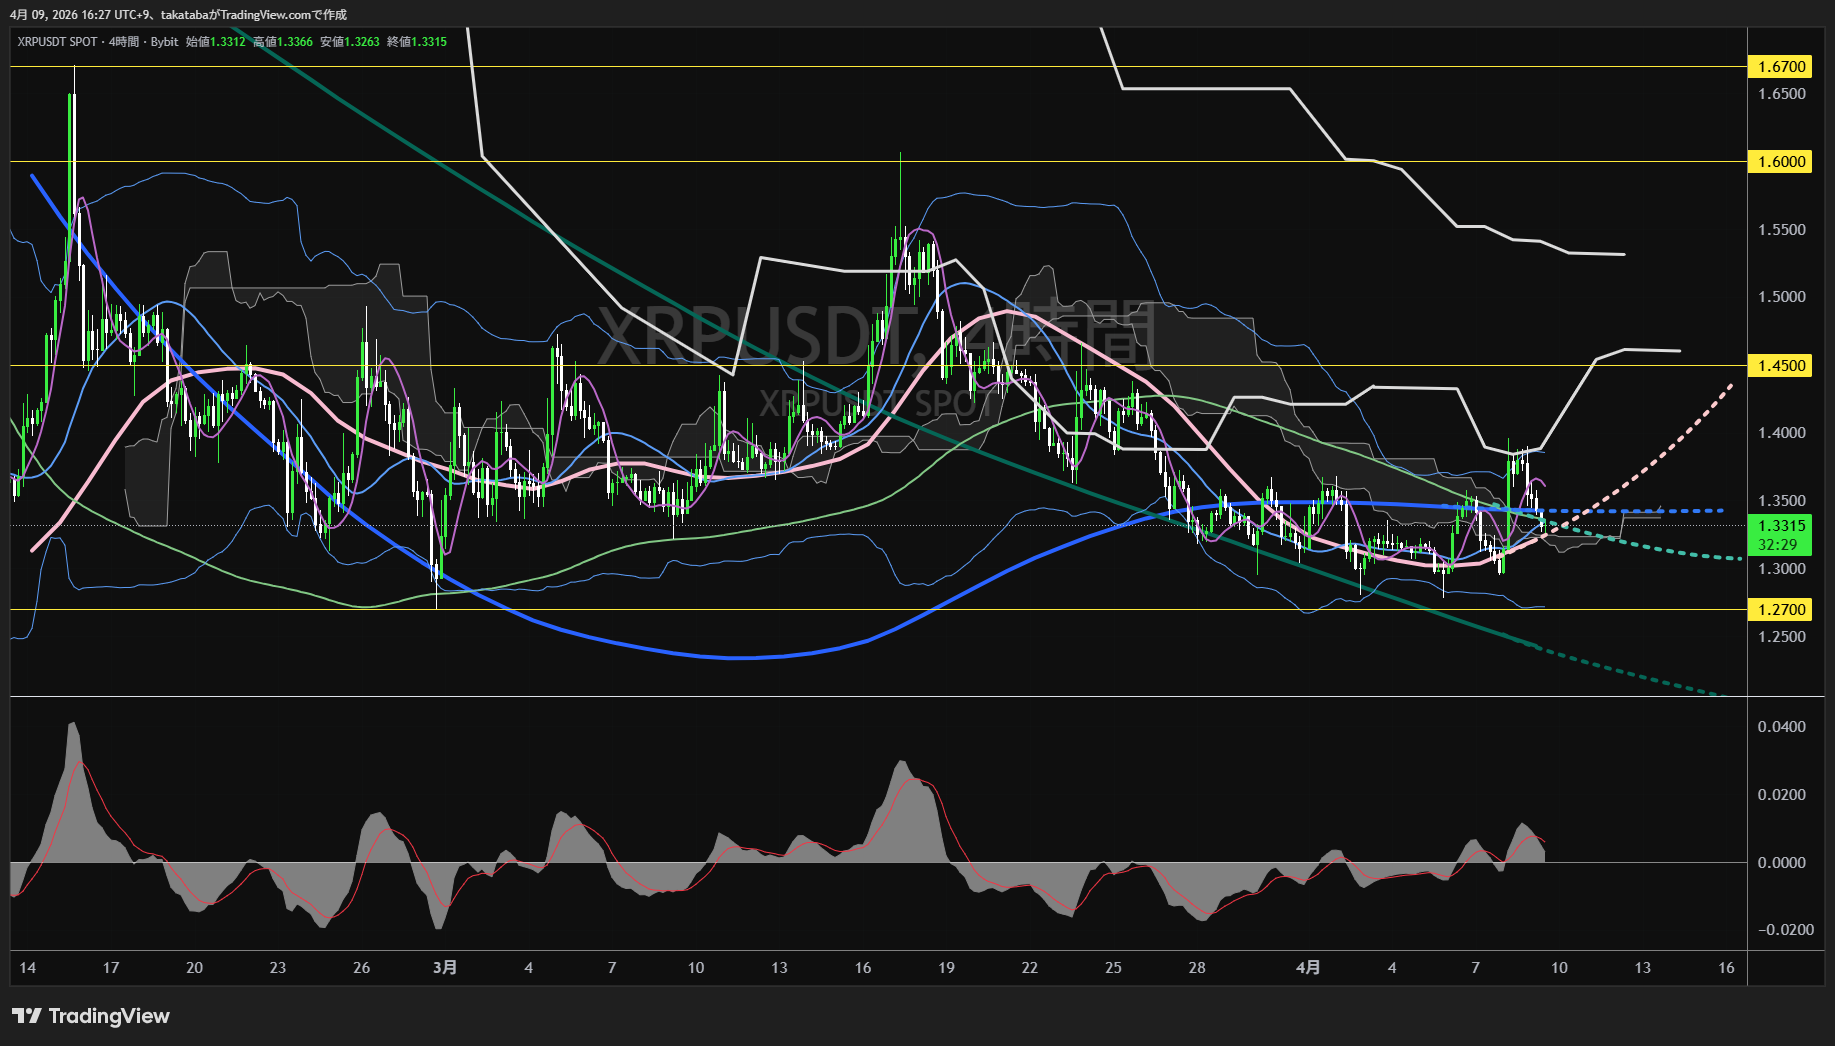Click the −0.0200 indicator scale value
Image resolution: width=1835 pixels, height=1046 pixels.
coord(1785,930)
